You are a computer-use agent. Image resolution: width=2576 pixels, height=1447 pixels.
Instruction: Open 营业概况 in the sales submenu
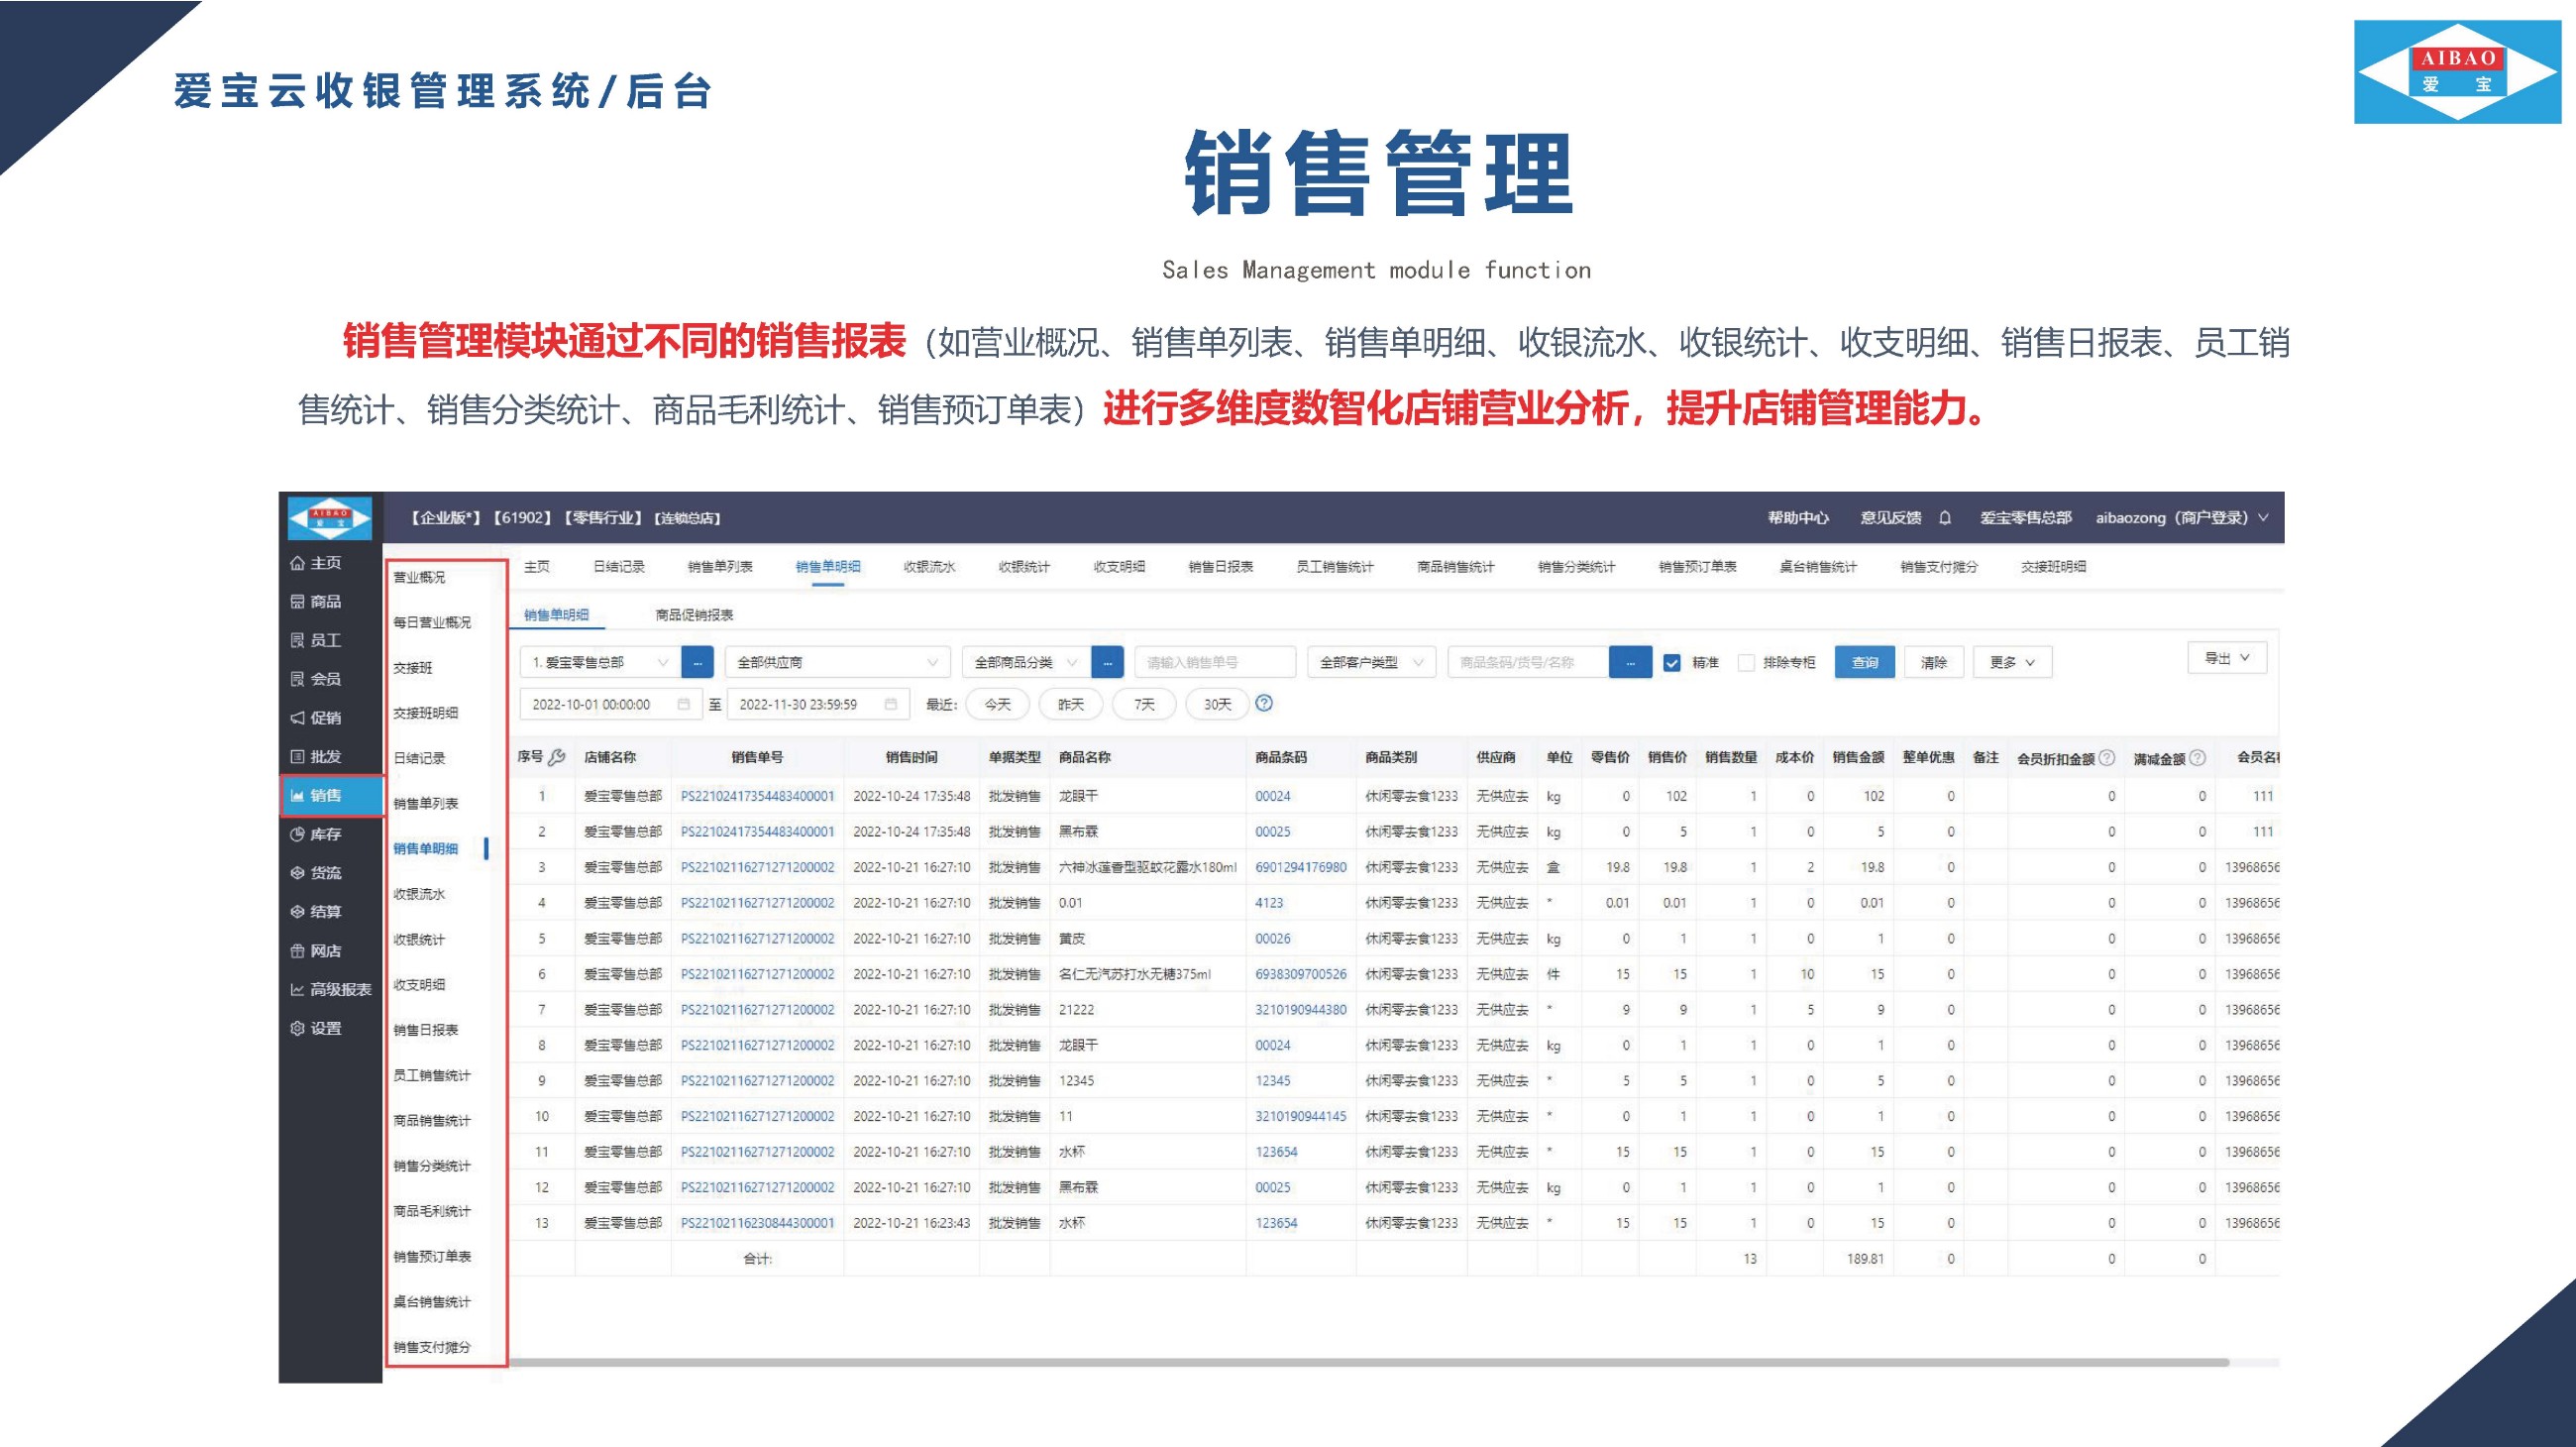click(x=419, y=578)
